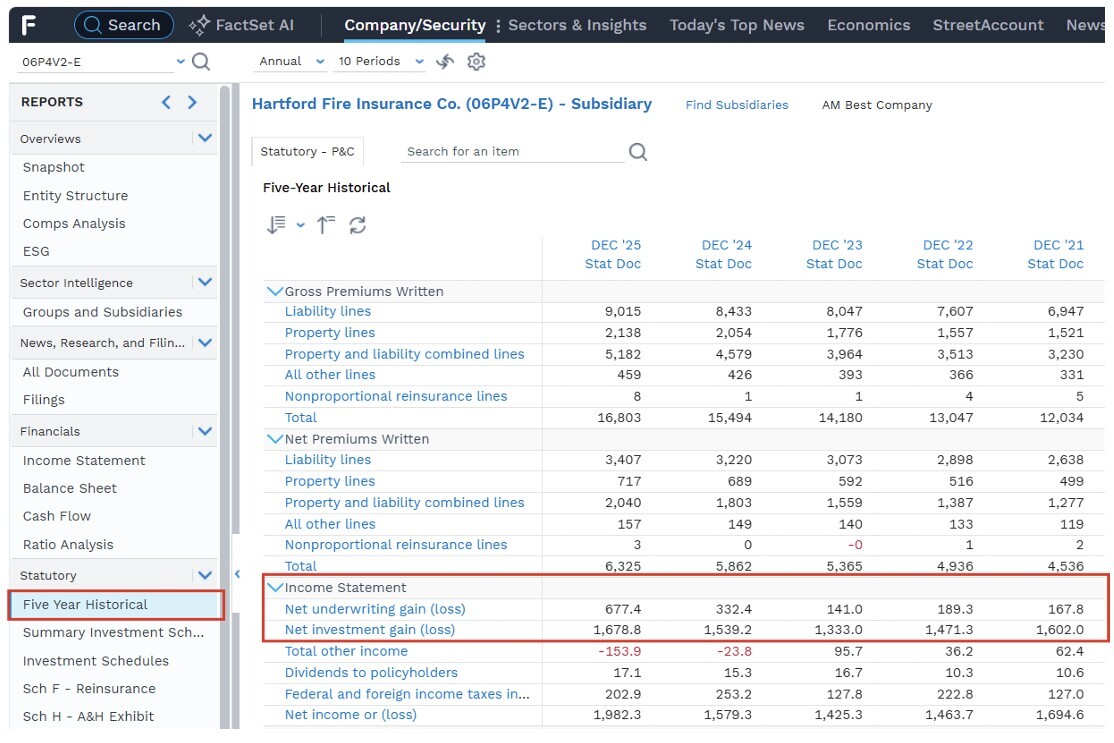The height and width of the screenshot is (743, 1114).
Task: Go to previous report arrow
Action: [x=166, y=102]
